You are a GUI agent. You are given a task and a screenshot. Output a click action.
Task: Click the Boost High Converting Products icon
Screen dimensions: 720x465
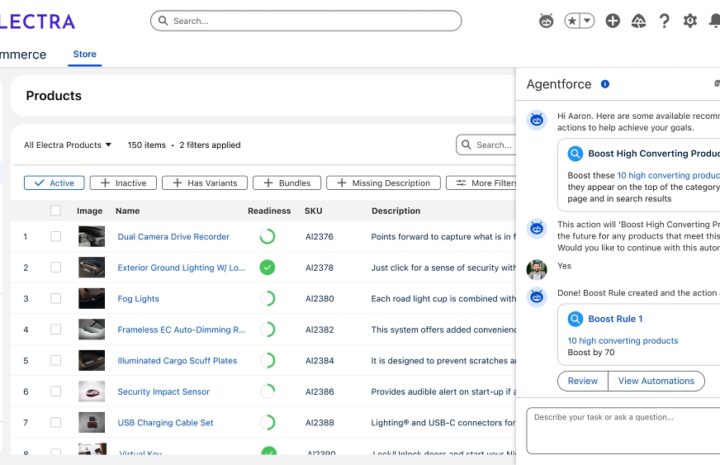click(x=575, y=153)
